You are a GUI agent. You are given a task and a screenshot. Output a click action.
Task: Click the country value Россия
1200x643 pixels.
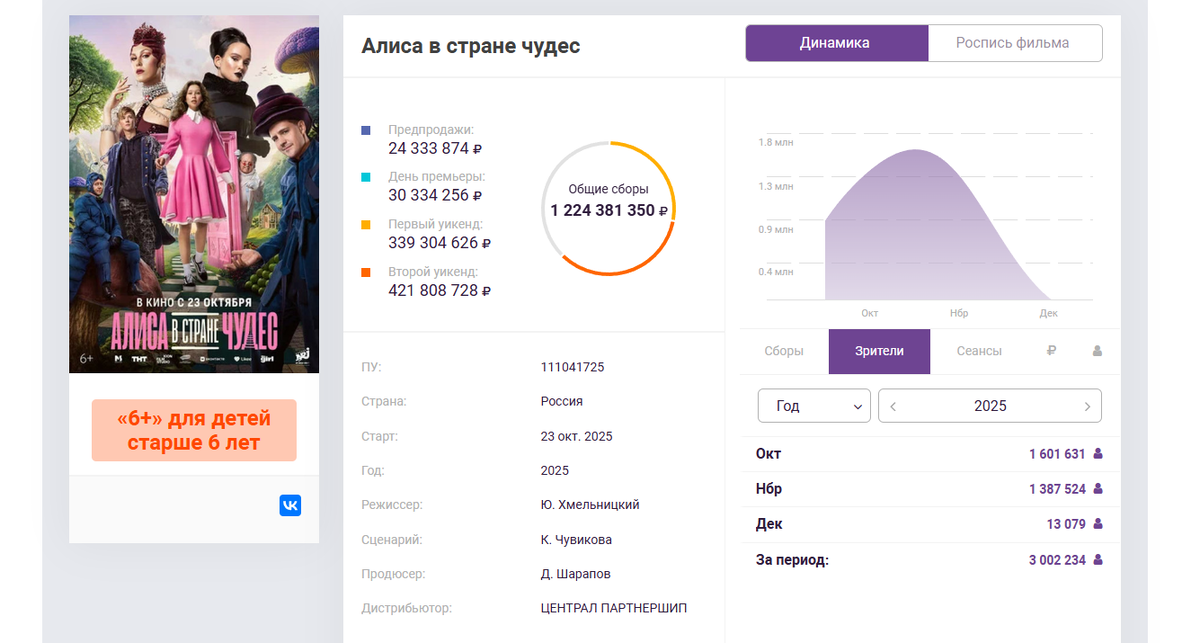pyautogui.click(x=562, y=401)
